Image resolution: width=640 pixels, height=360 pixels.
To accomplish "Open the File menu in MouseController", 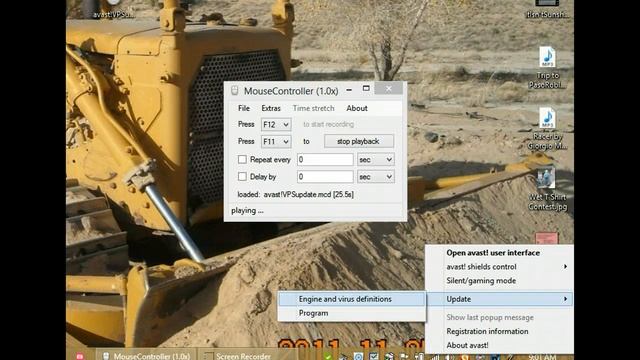I will (244, 108).
